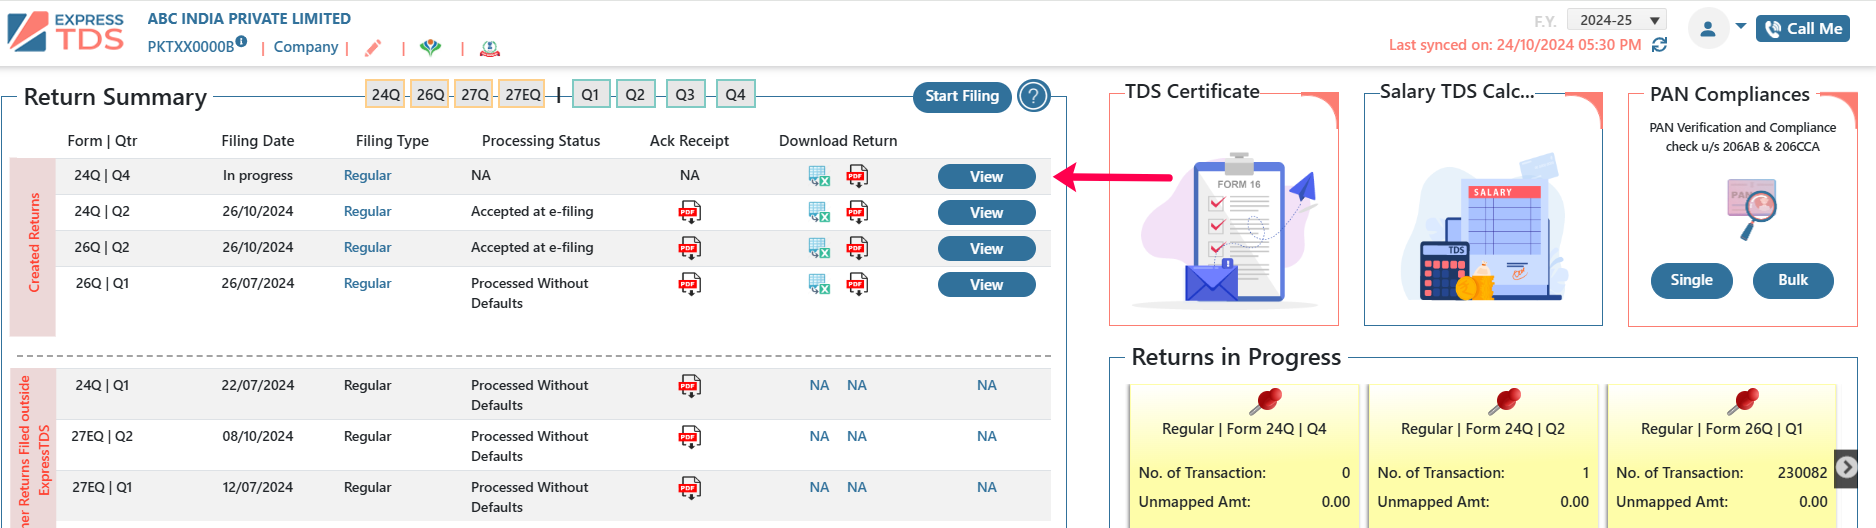Click the Express TDS logo

click(66, 32)
